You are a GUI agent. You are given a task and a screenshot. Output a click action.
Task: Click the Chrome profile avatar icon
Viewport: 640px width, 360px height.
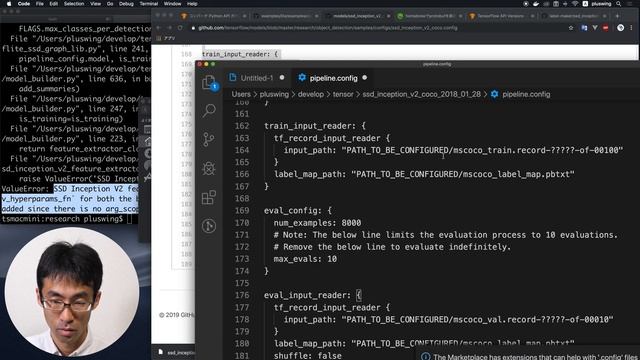(620, 28)
